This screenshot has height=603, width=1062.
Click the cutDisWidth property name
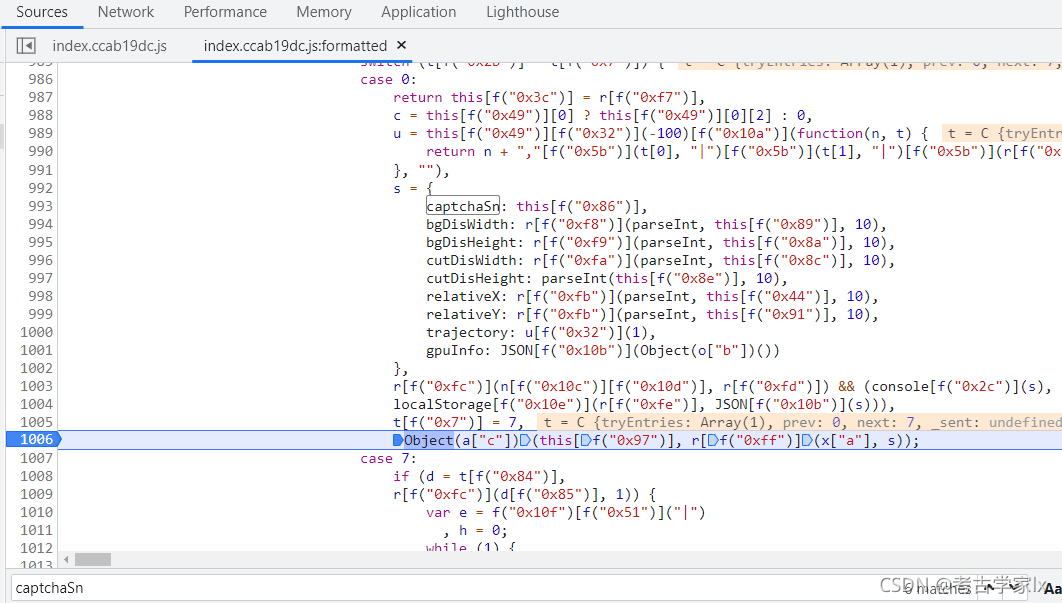471,260
